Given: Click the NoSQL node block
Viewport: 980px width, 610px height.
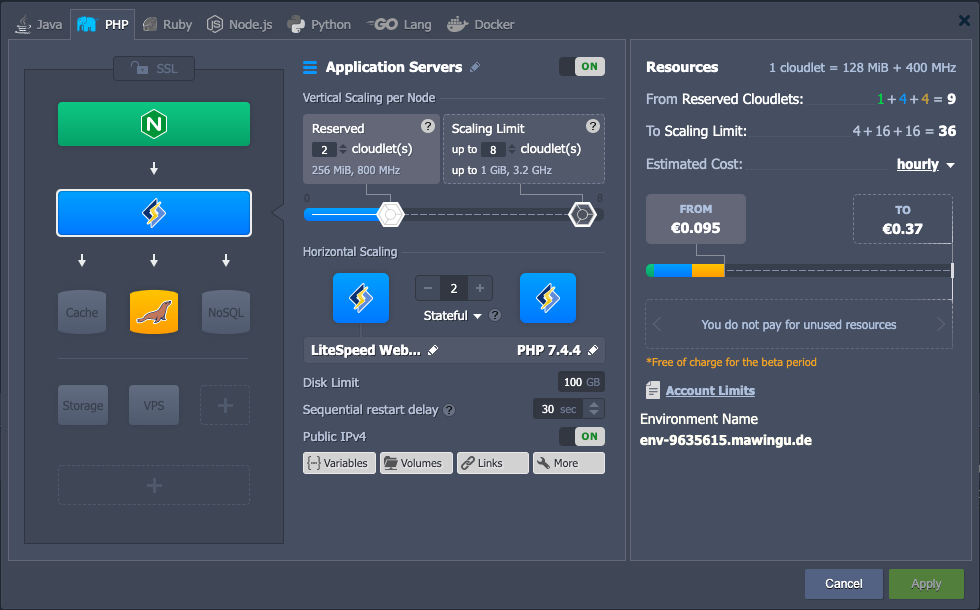Looking at the screenshot, I should tap(225, 311).
